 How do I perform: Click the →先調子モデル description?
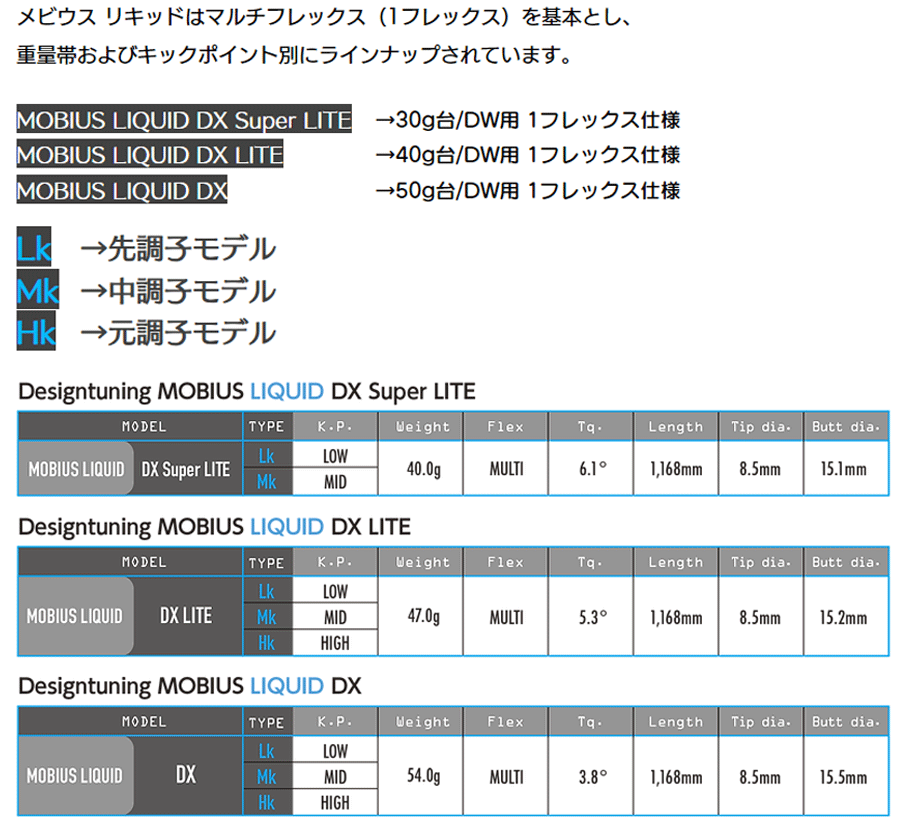tap(178, 248)
